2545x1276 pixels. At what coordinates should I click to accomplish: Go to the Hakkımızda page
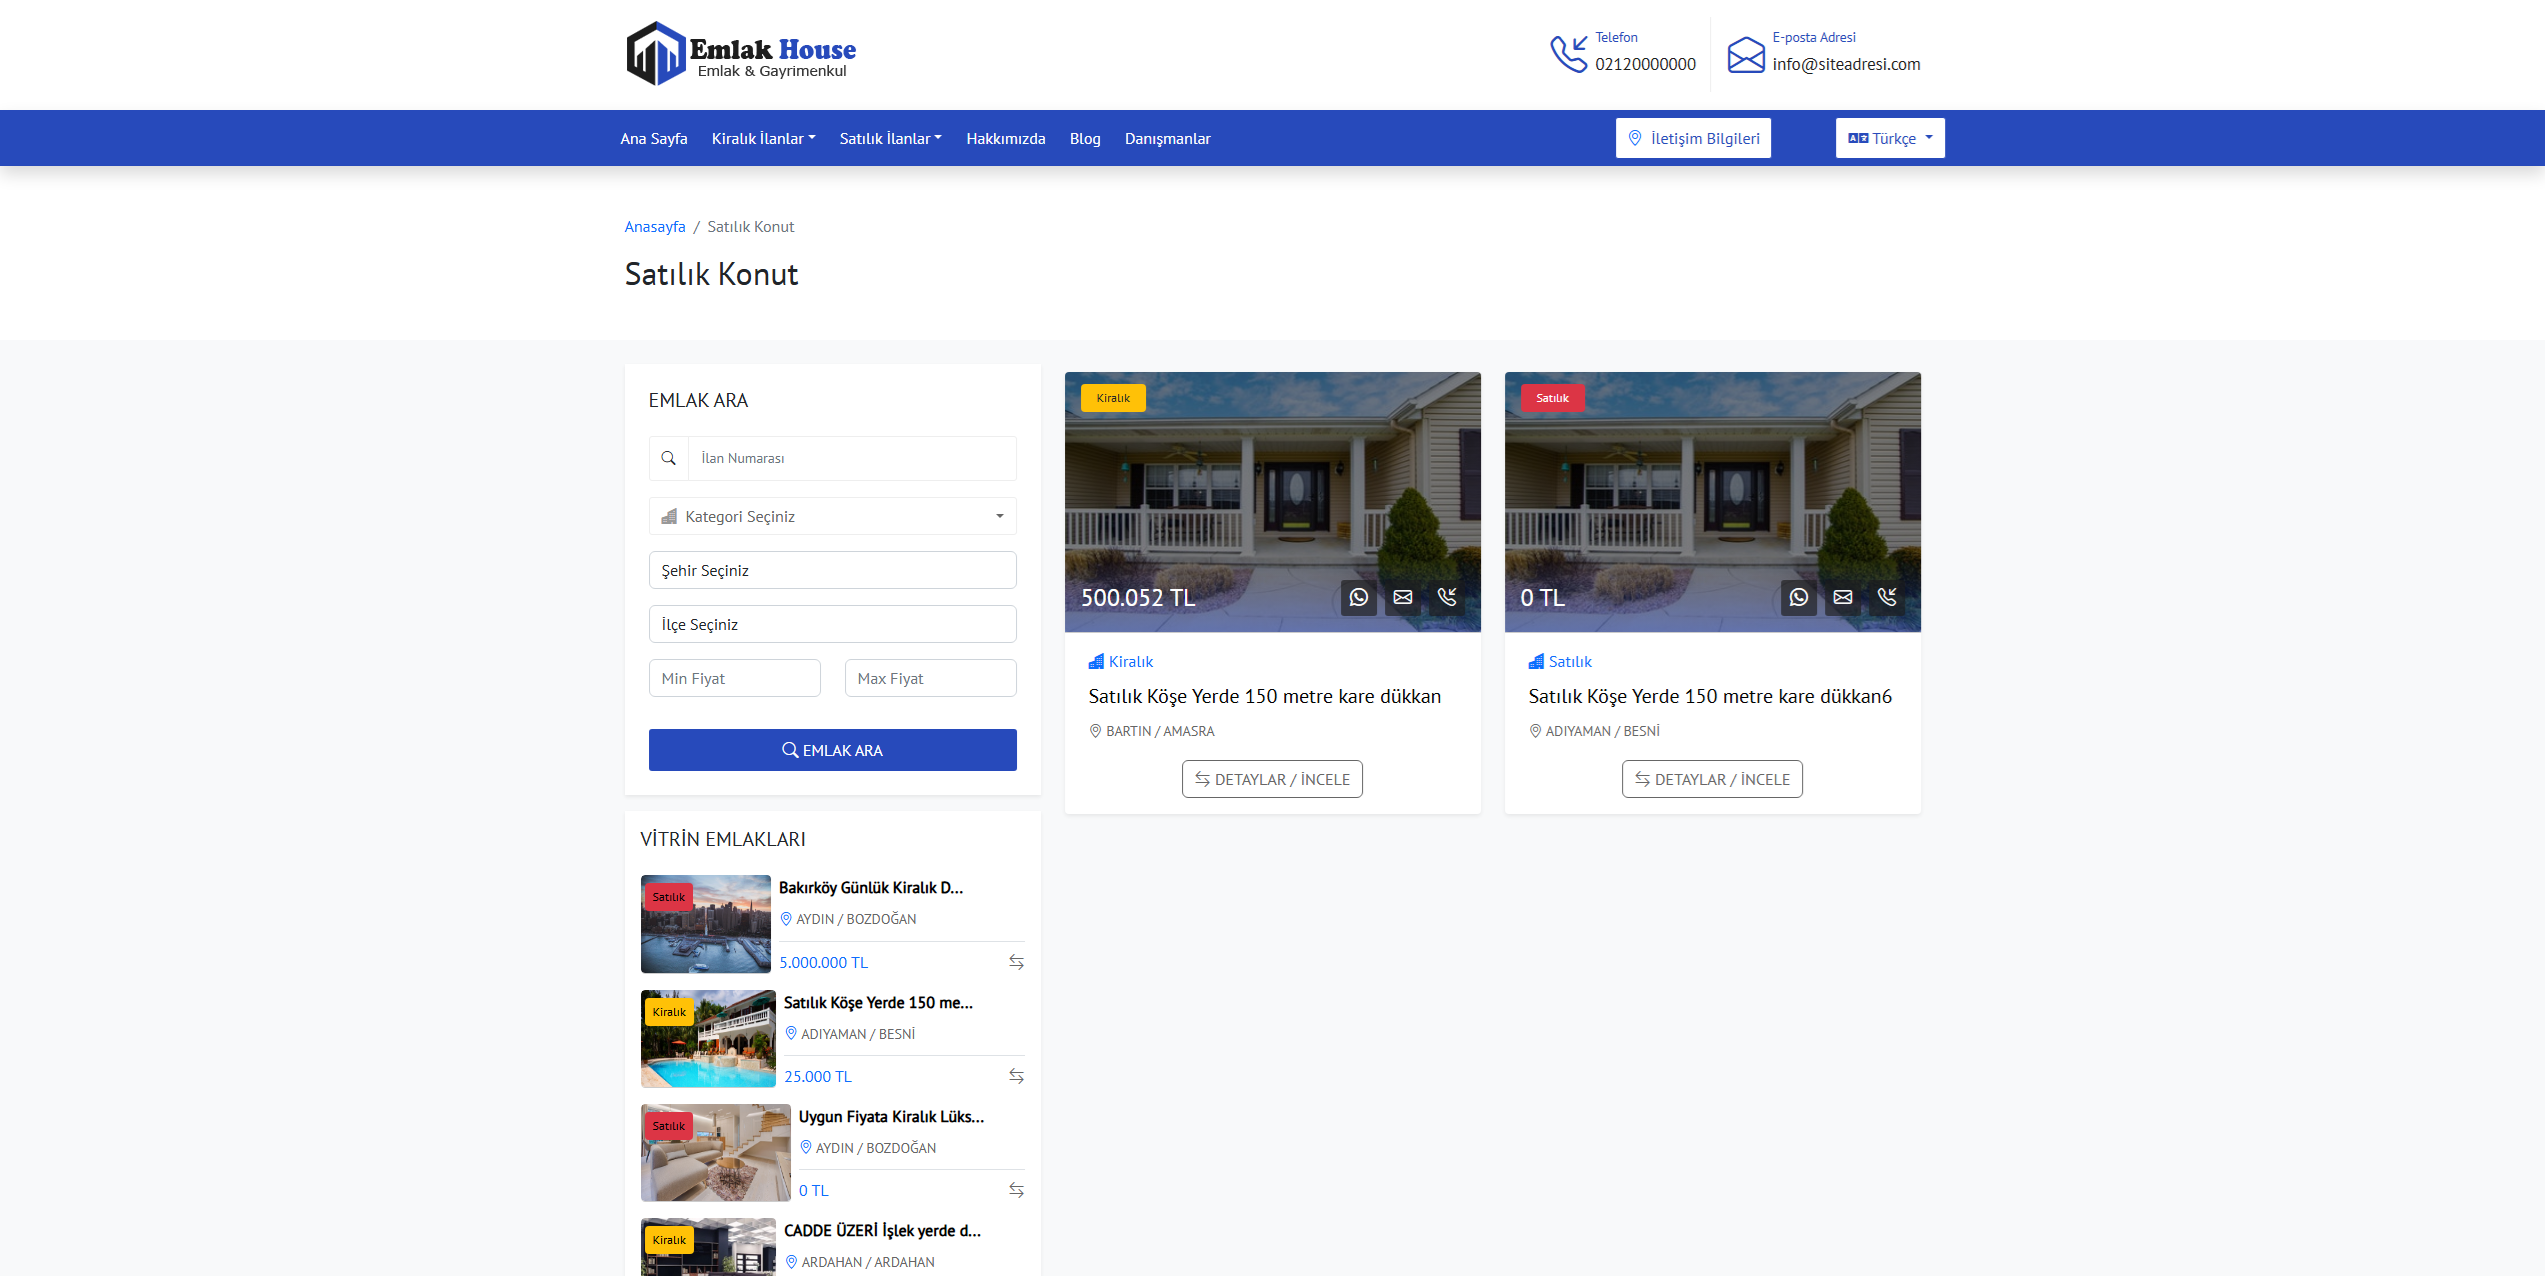pyautogui.click(x=1005, y=138)
